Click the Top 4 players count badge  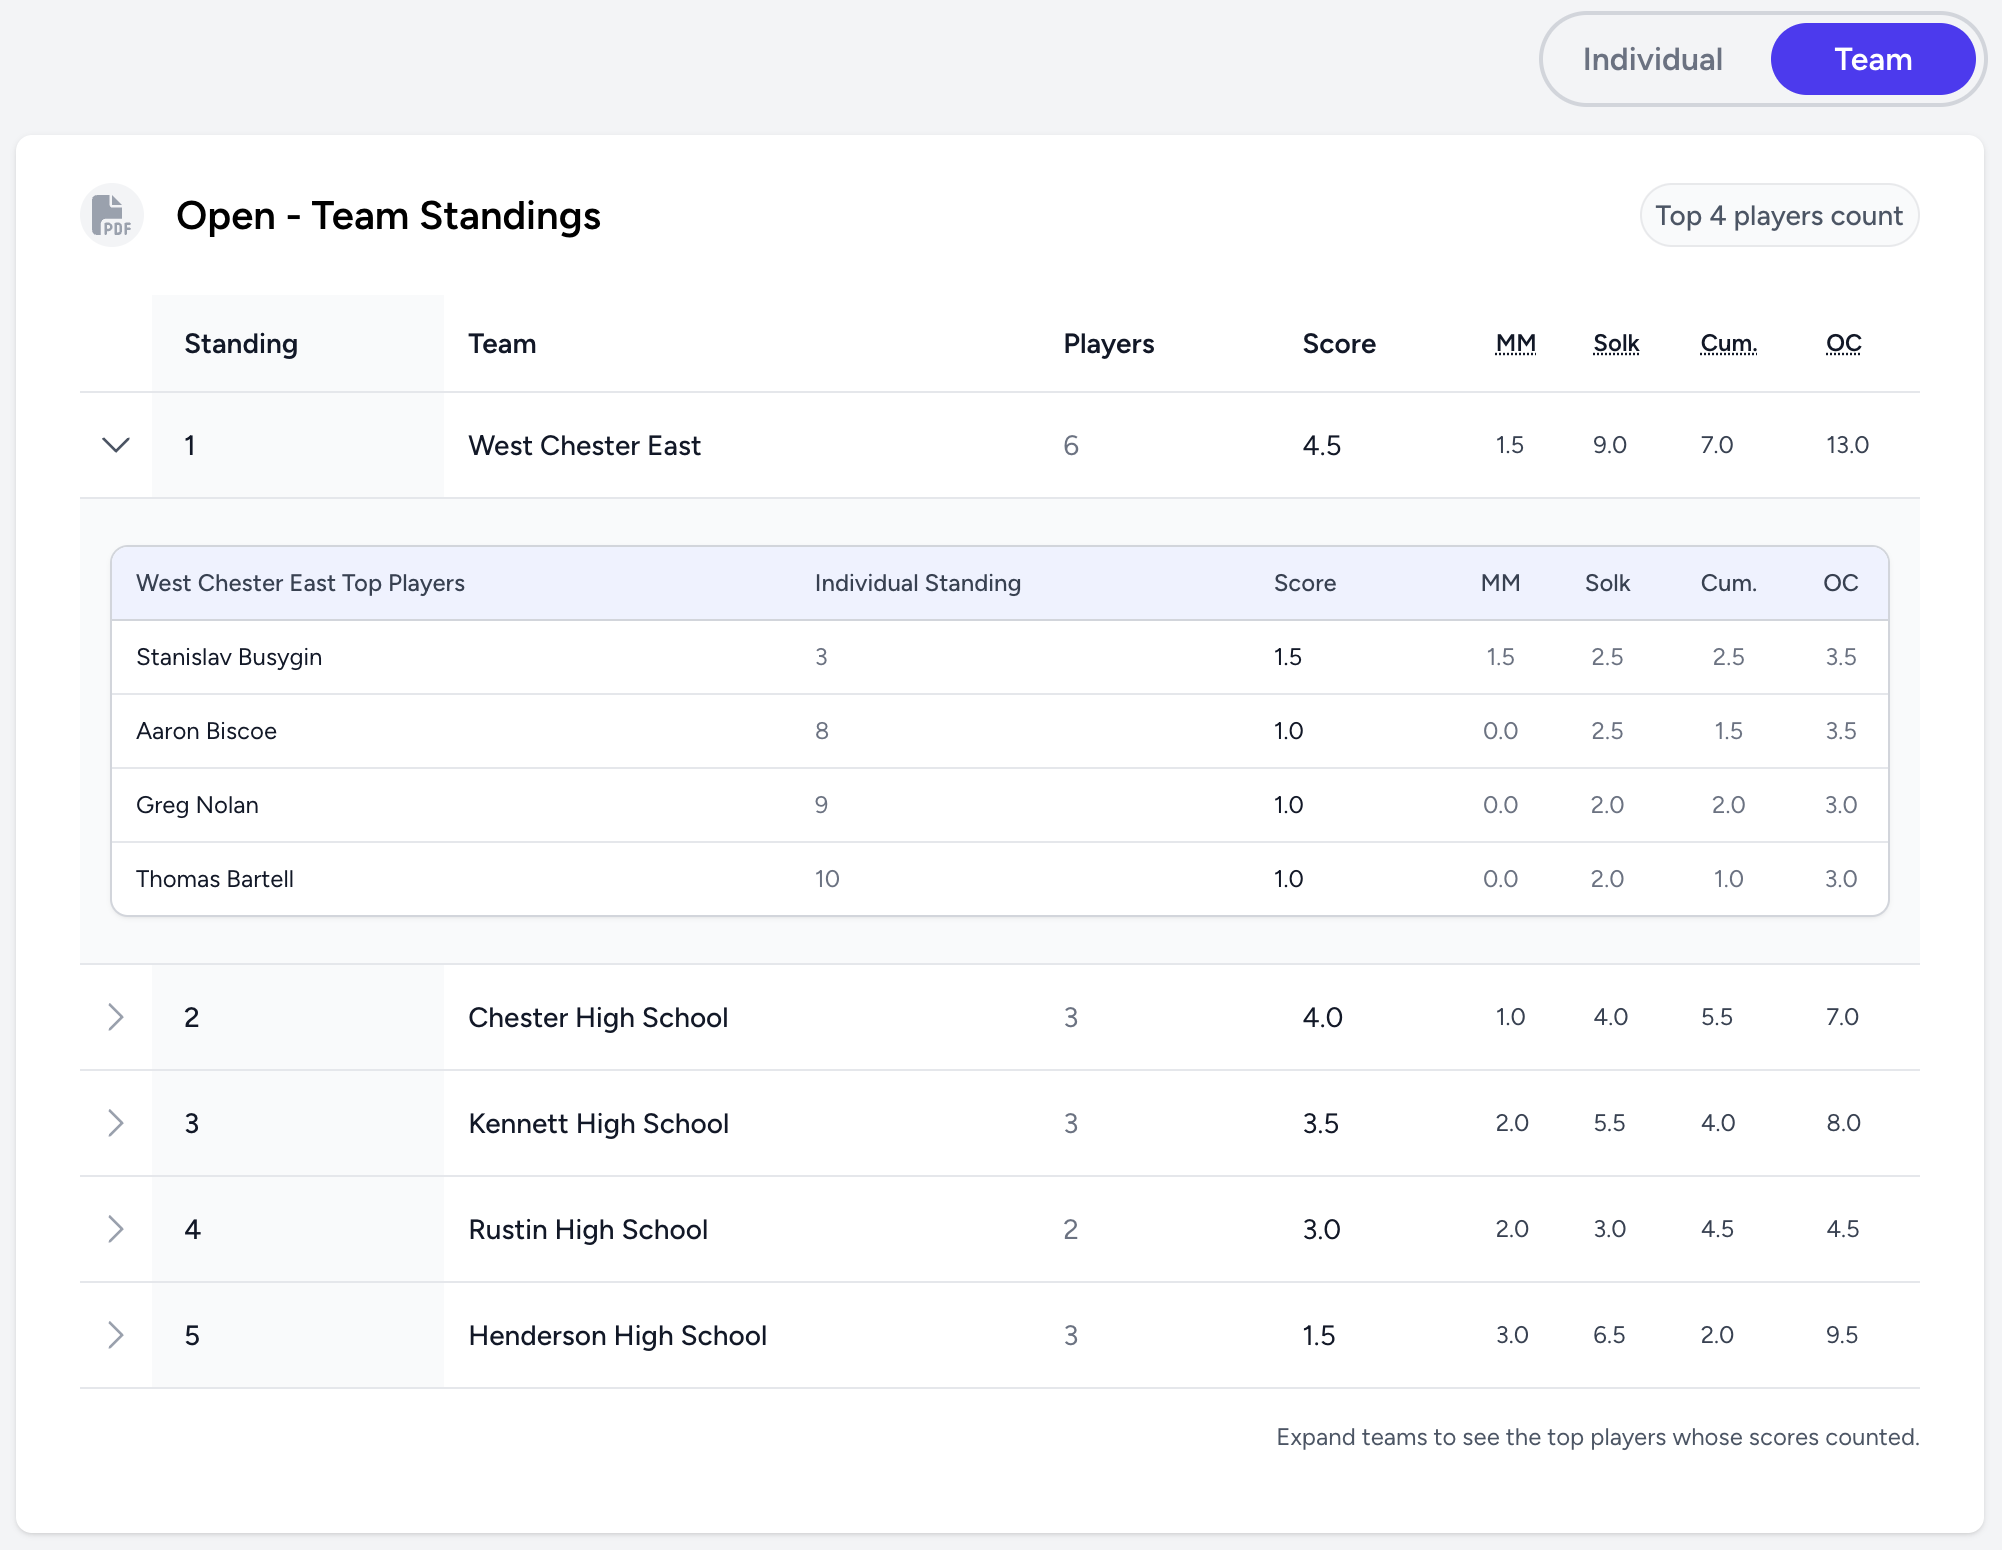[x=1778, y=215]
